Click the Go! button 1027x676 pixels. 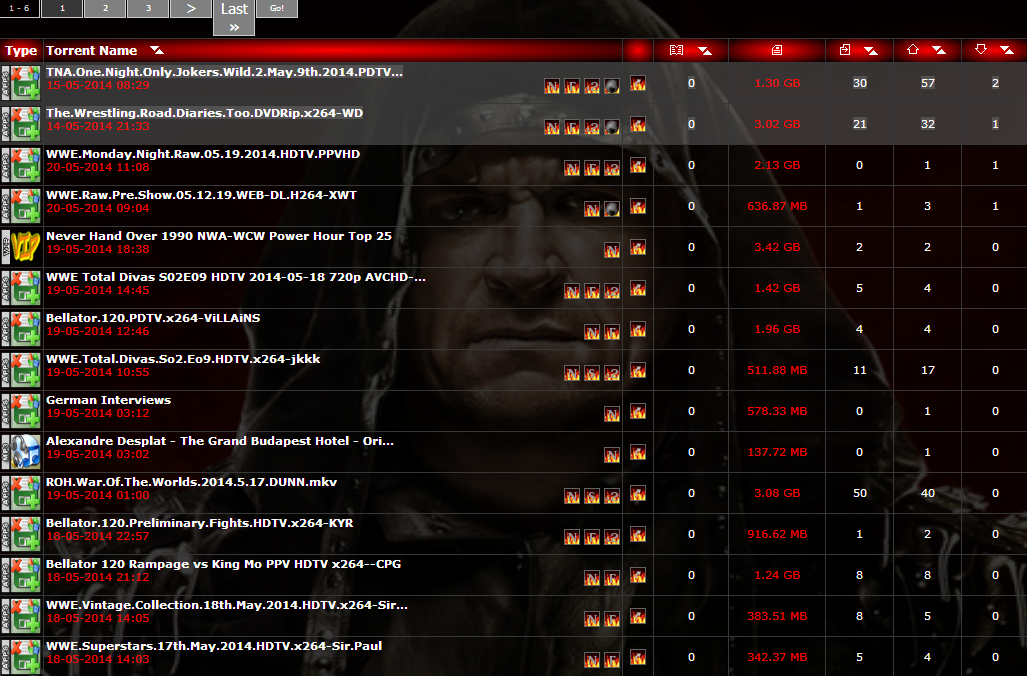click(x=276, y=9)
